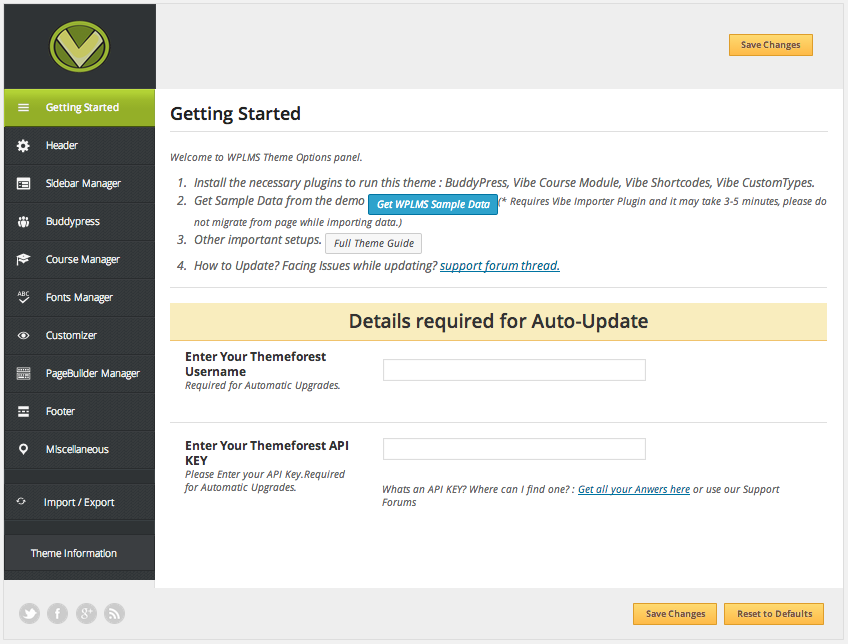
Task: Click the Import / Export refresh icon
Action: pyautogui.click(x=21, y=501)
